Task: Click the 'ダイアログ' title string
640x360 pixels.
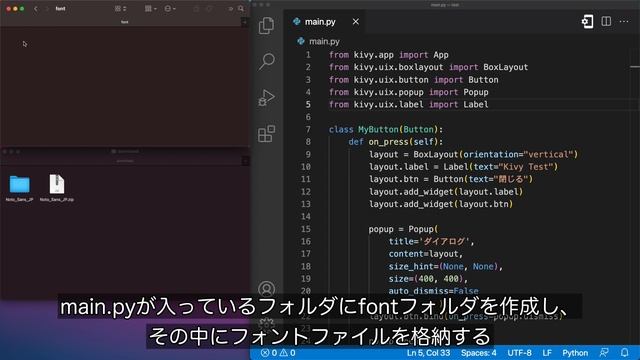Action: (x=444, y=241)
